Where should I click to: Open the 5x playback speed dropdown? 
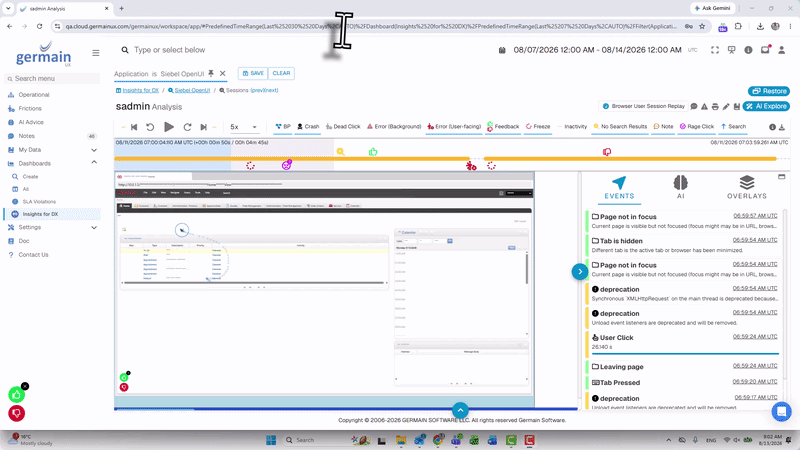coord(243,127)
